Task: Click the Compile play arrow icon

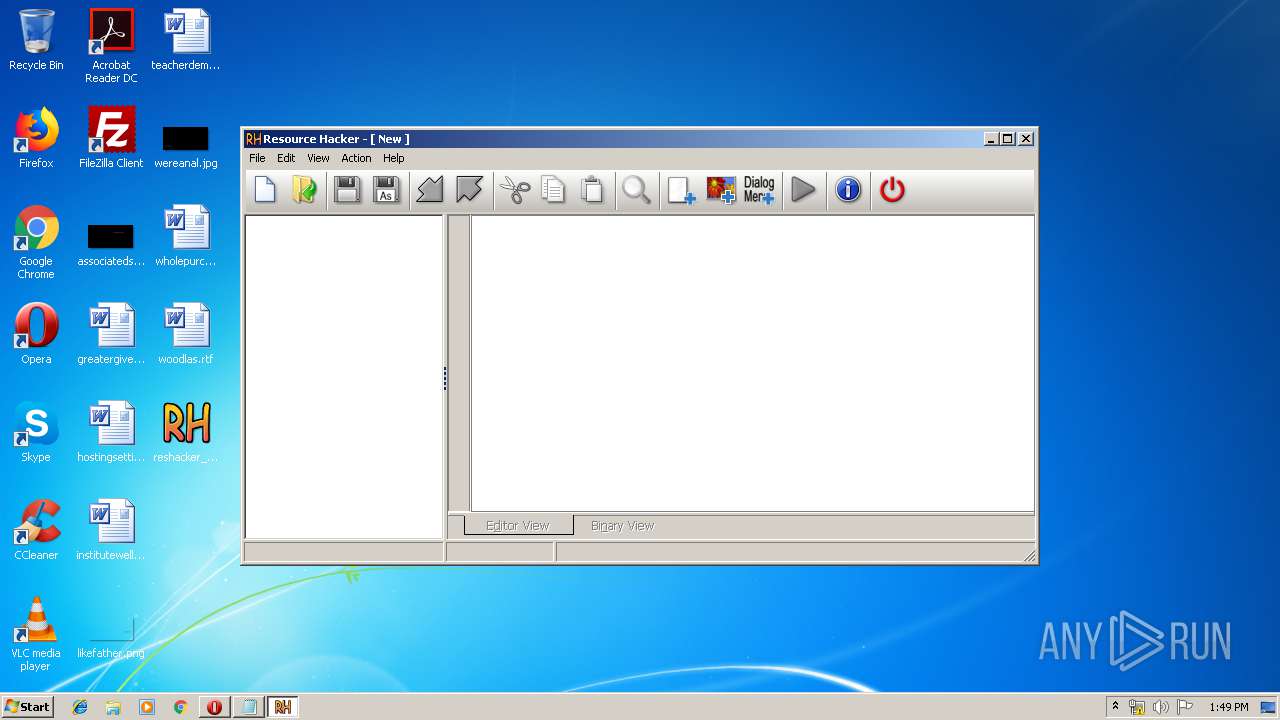Action: click(x=803, y=189)
